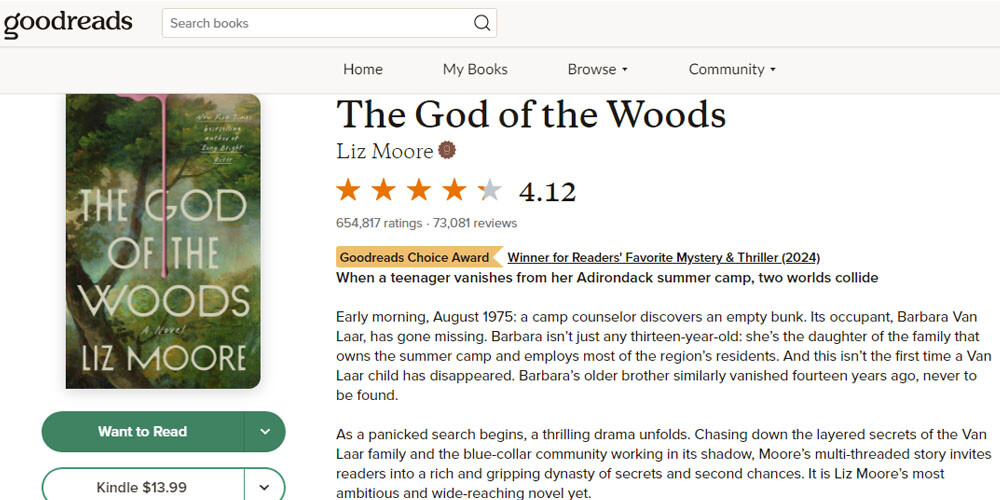Image resolution: width=1000 pixels, height=500 pixels.
Task: Click the fourth rating star
Action: click(455, 190)
